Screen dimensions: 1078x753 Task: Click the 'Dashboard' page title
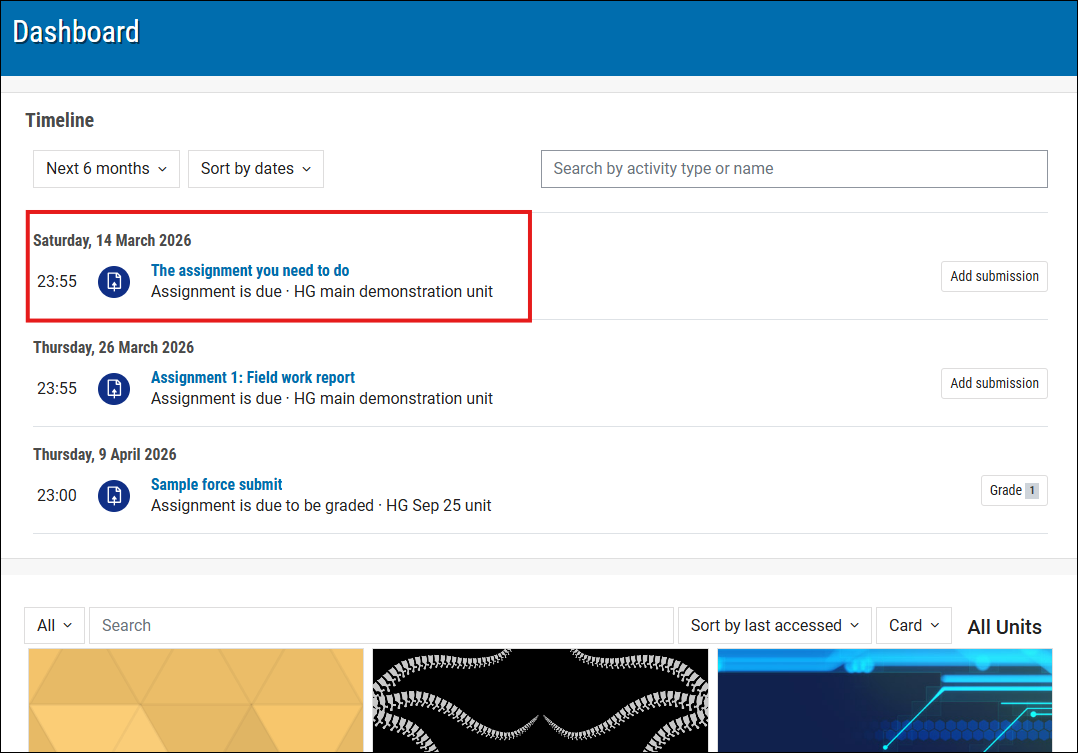coord(76,32)
